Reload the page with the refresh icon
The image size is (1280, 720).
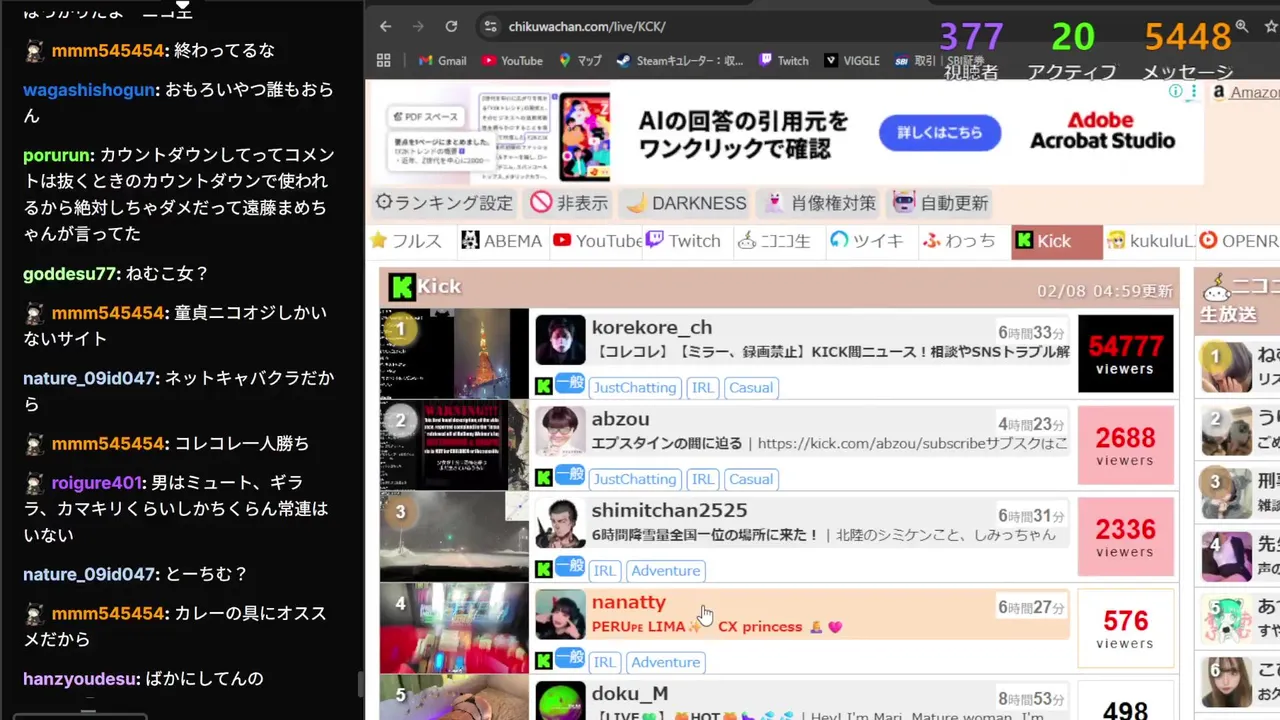(x=451, y=27)
